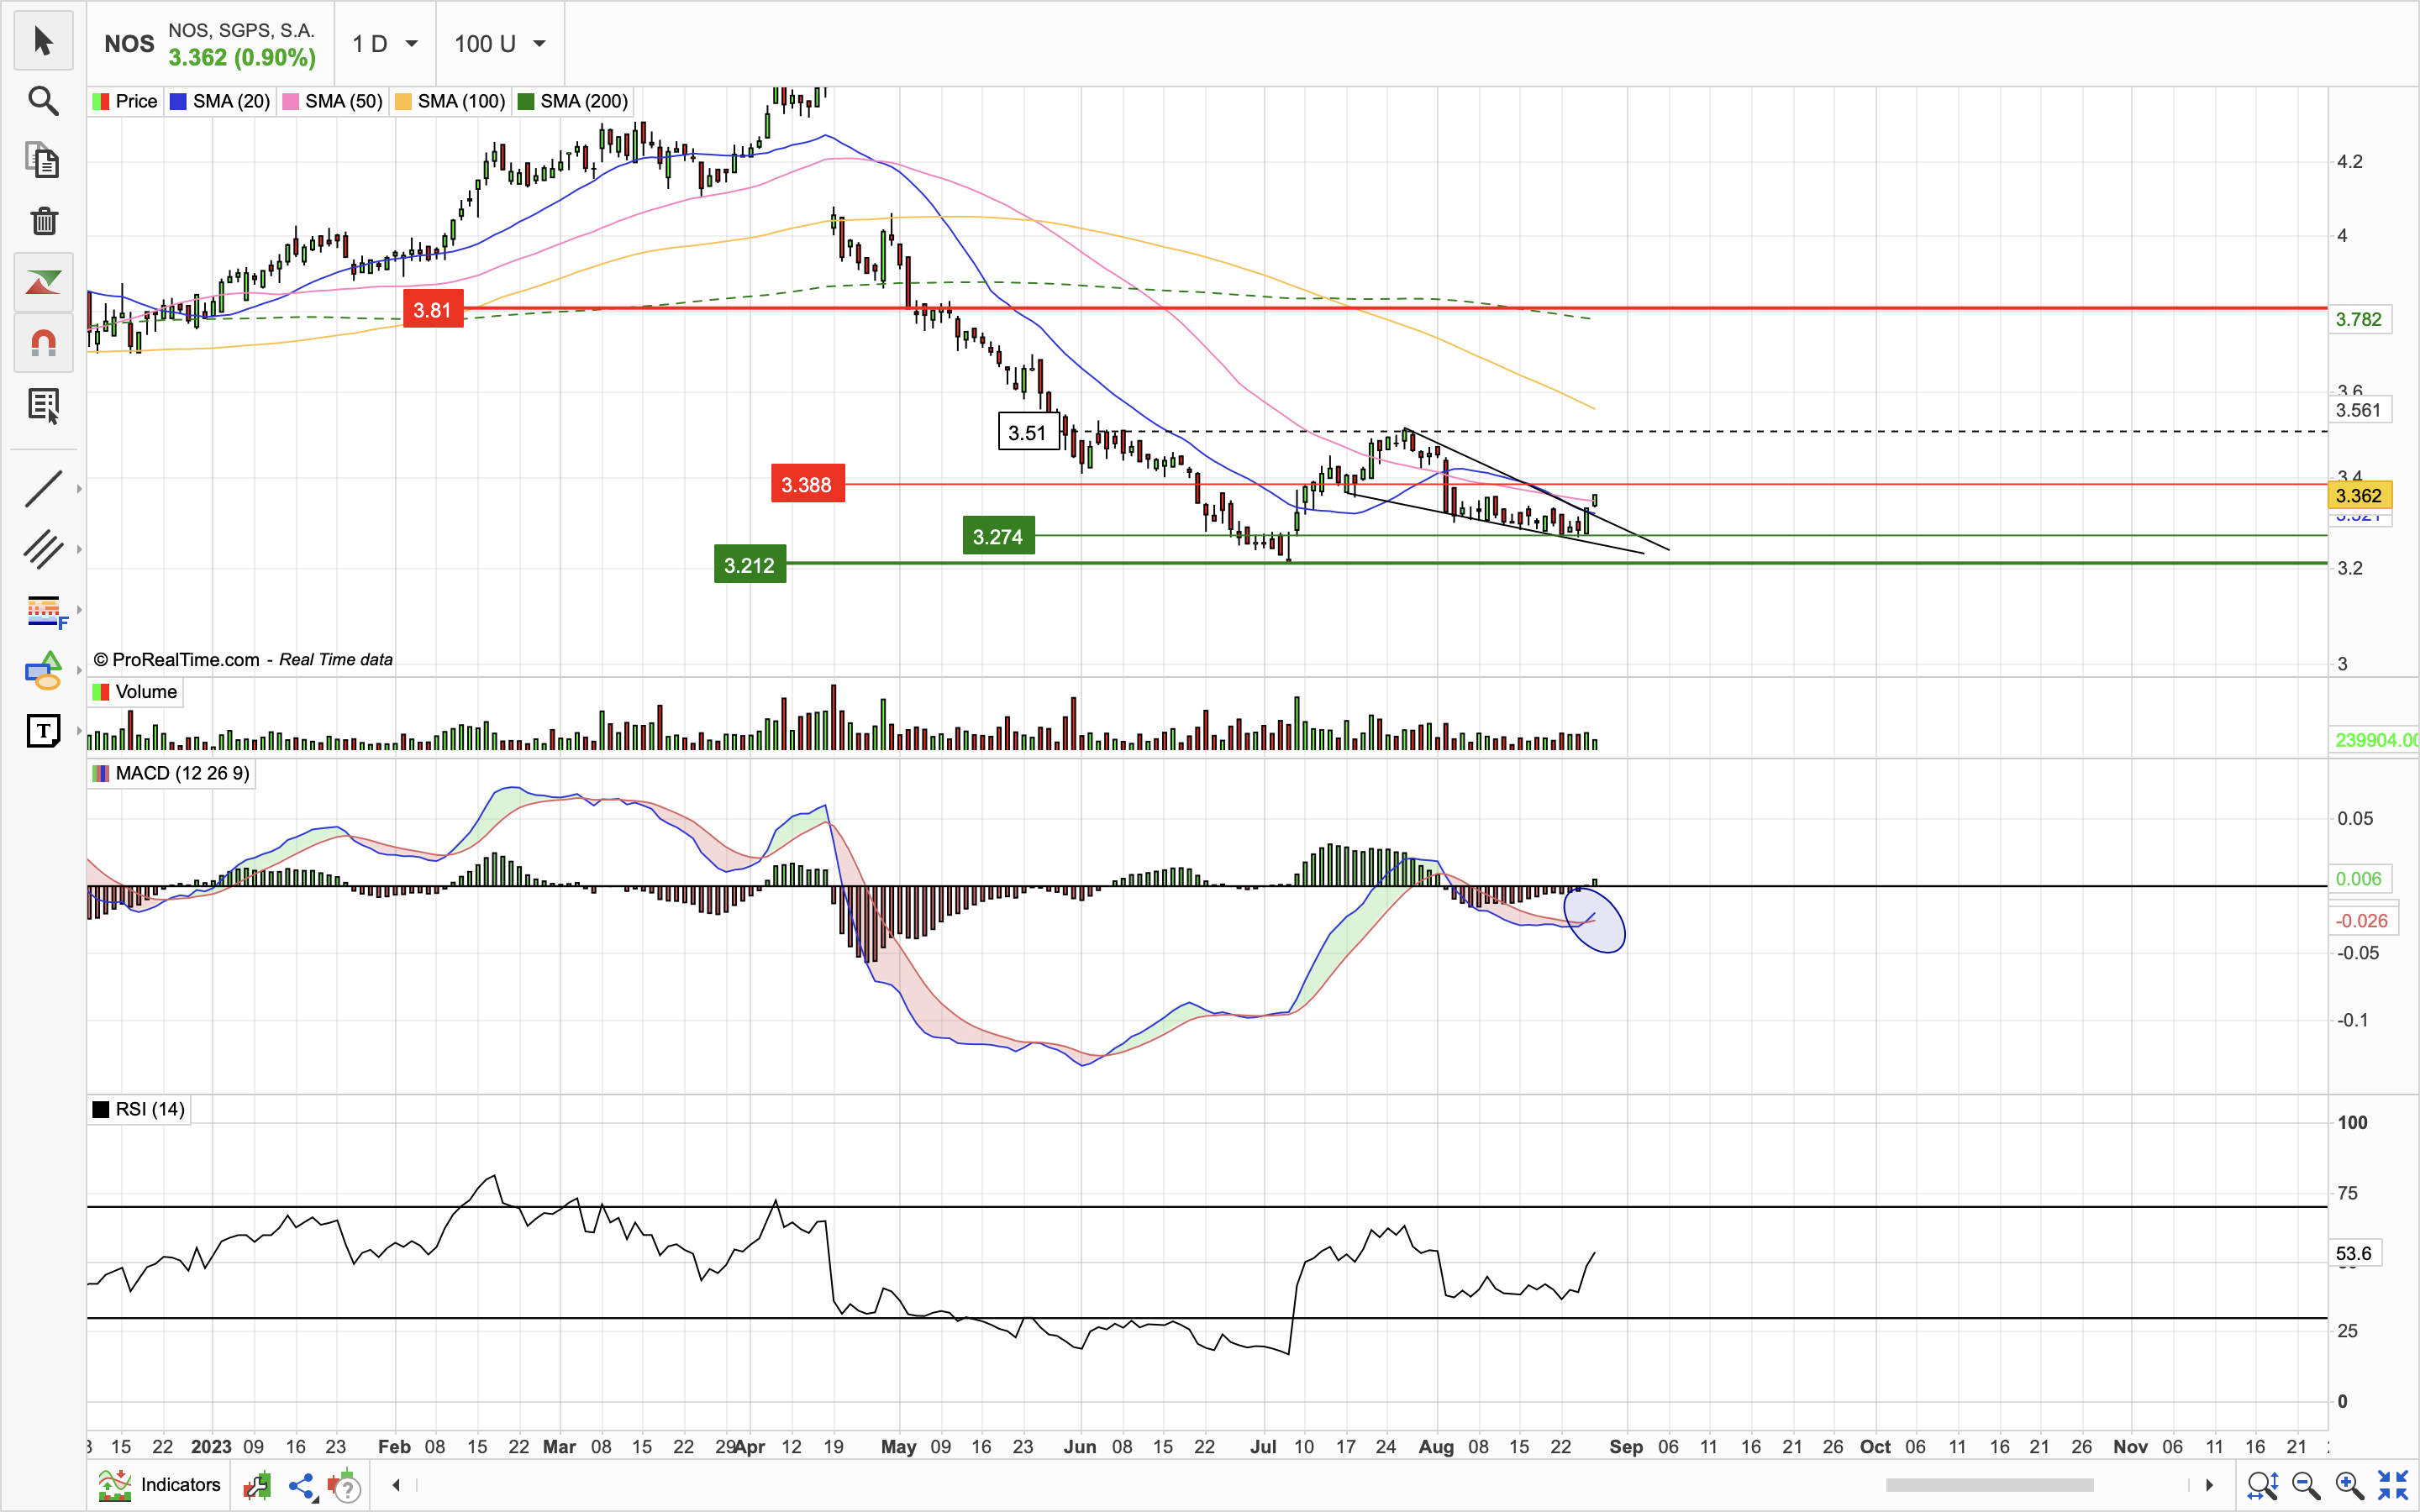Image resolution: width=2420 pixels, height=1512 pixels.
Task: Select the cursor pointer tool
Action: (x=43, y=41)
